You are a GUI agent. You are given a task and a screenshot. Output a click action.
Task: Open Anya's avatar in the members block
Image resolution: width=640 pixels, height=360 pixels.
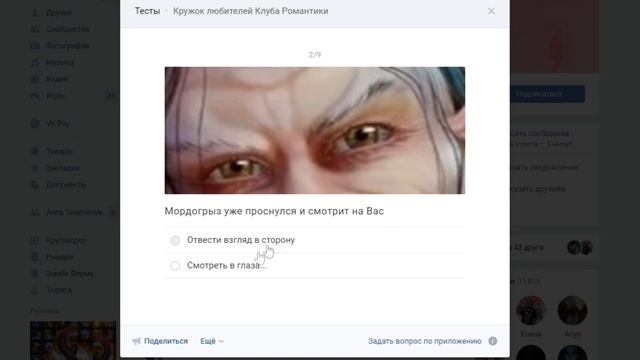click(572, 310)
